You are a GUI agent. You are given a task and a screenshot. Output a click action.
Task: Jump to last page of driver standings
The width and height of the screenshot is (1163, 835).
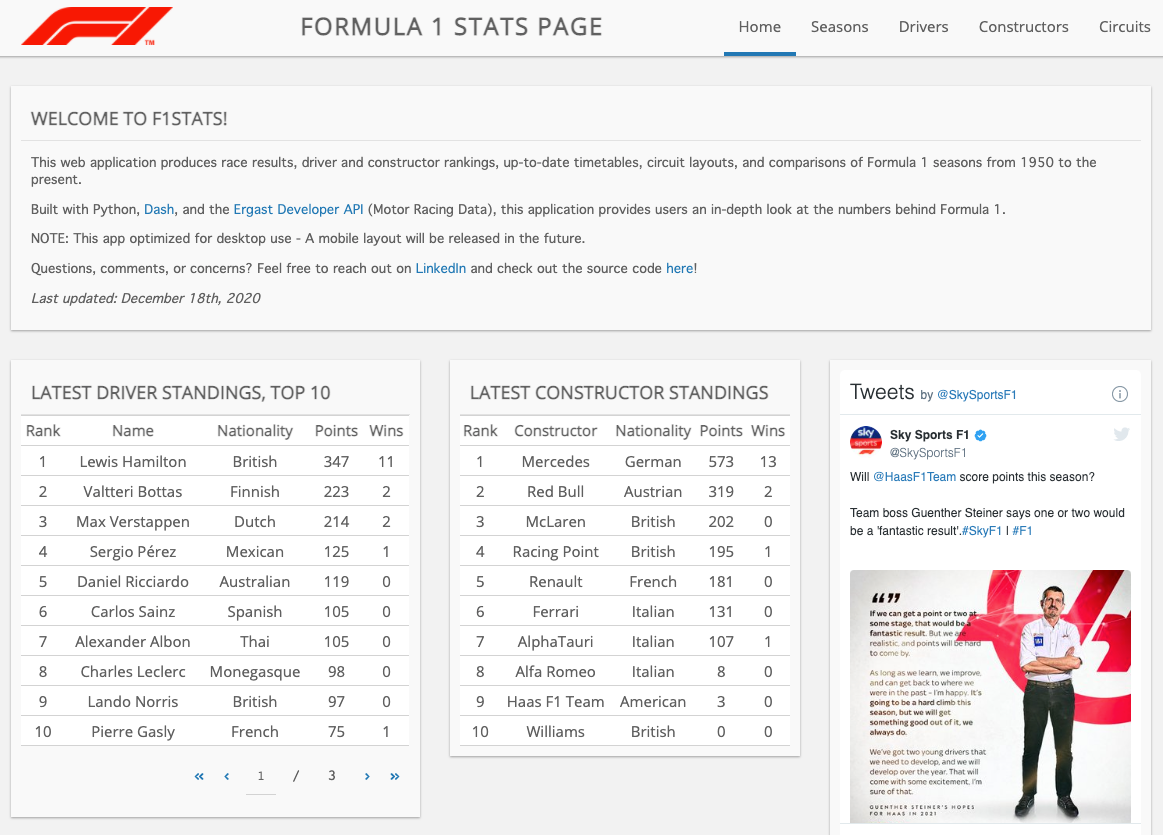(x=395, y=776)
